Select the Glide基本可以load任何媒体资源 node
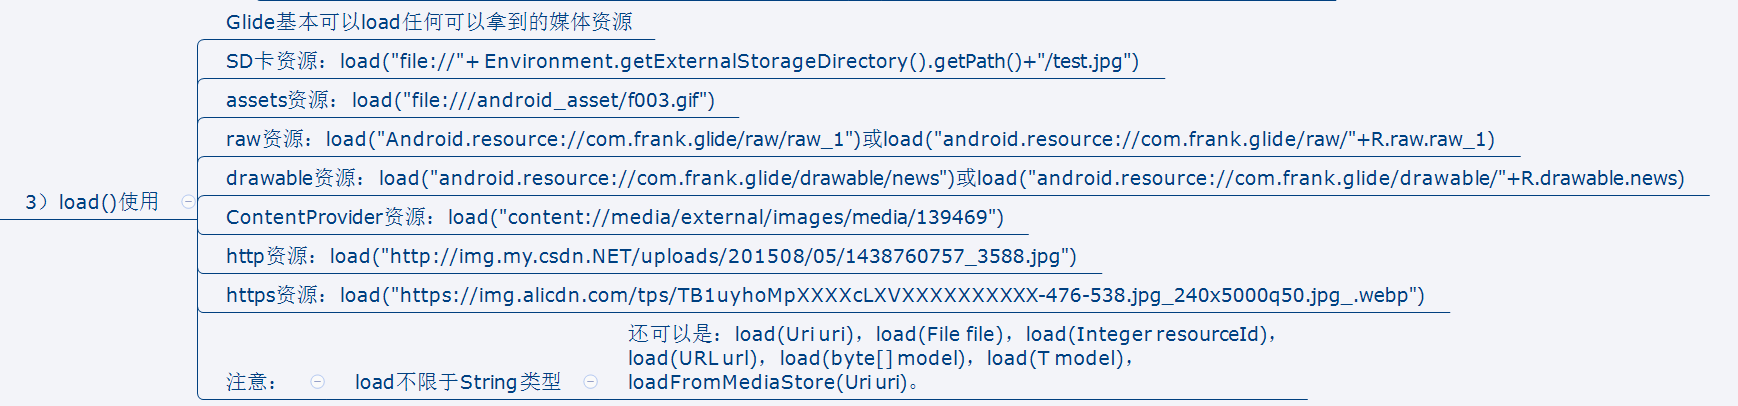 pyautogui.click(x=428, y=22)
